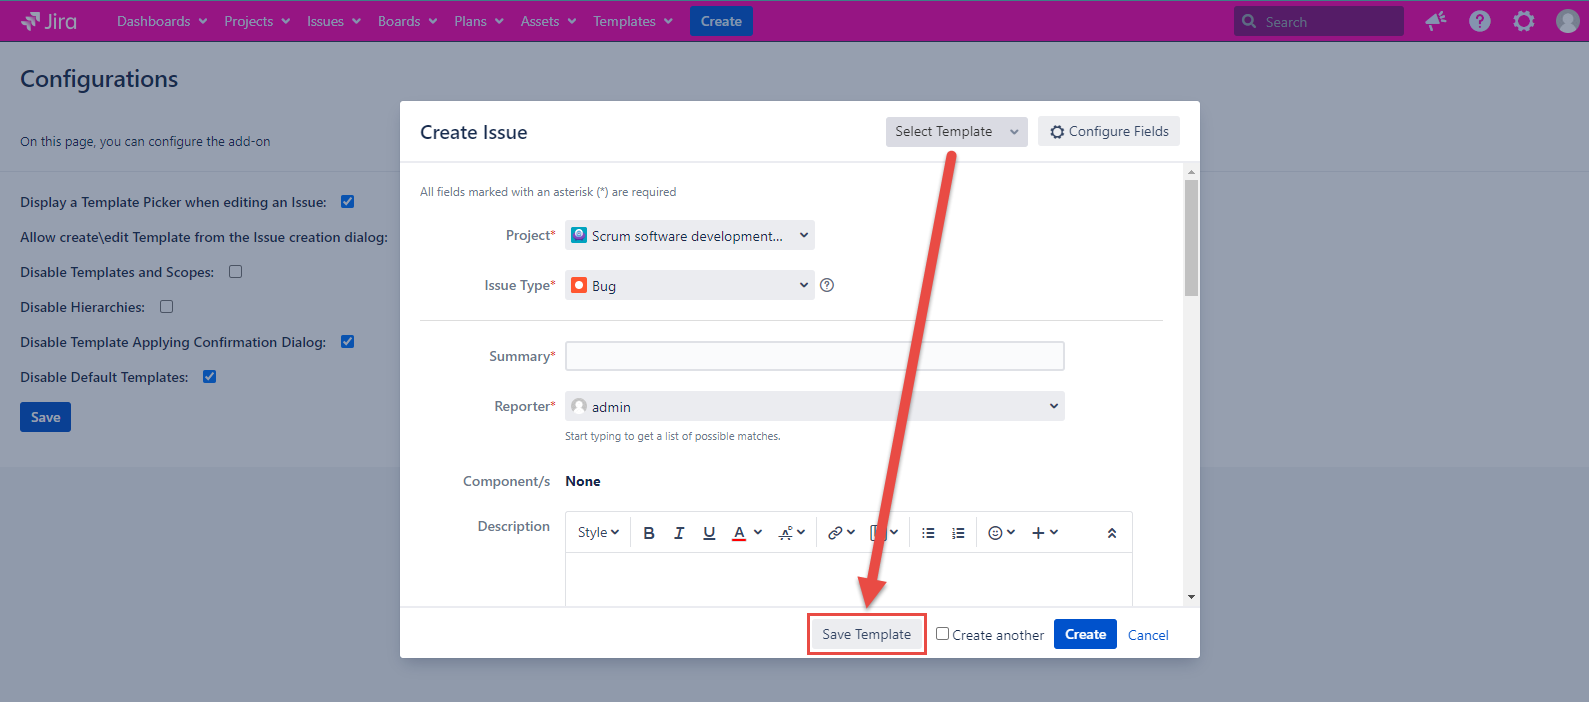1589x702 pixels.
Task: Collapse the description editor toolbar
Action: pos(1111,533)
